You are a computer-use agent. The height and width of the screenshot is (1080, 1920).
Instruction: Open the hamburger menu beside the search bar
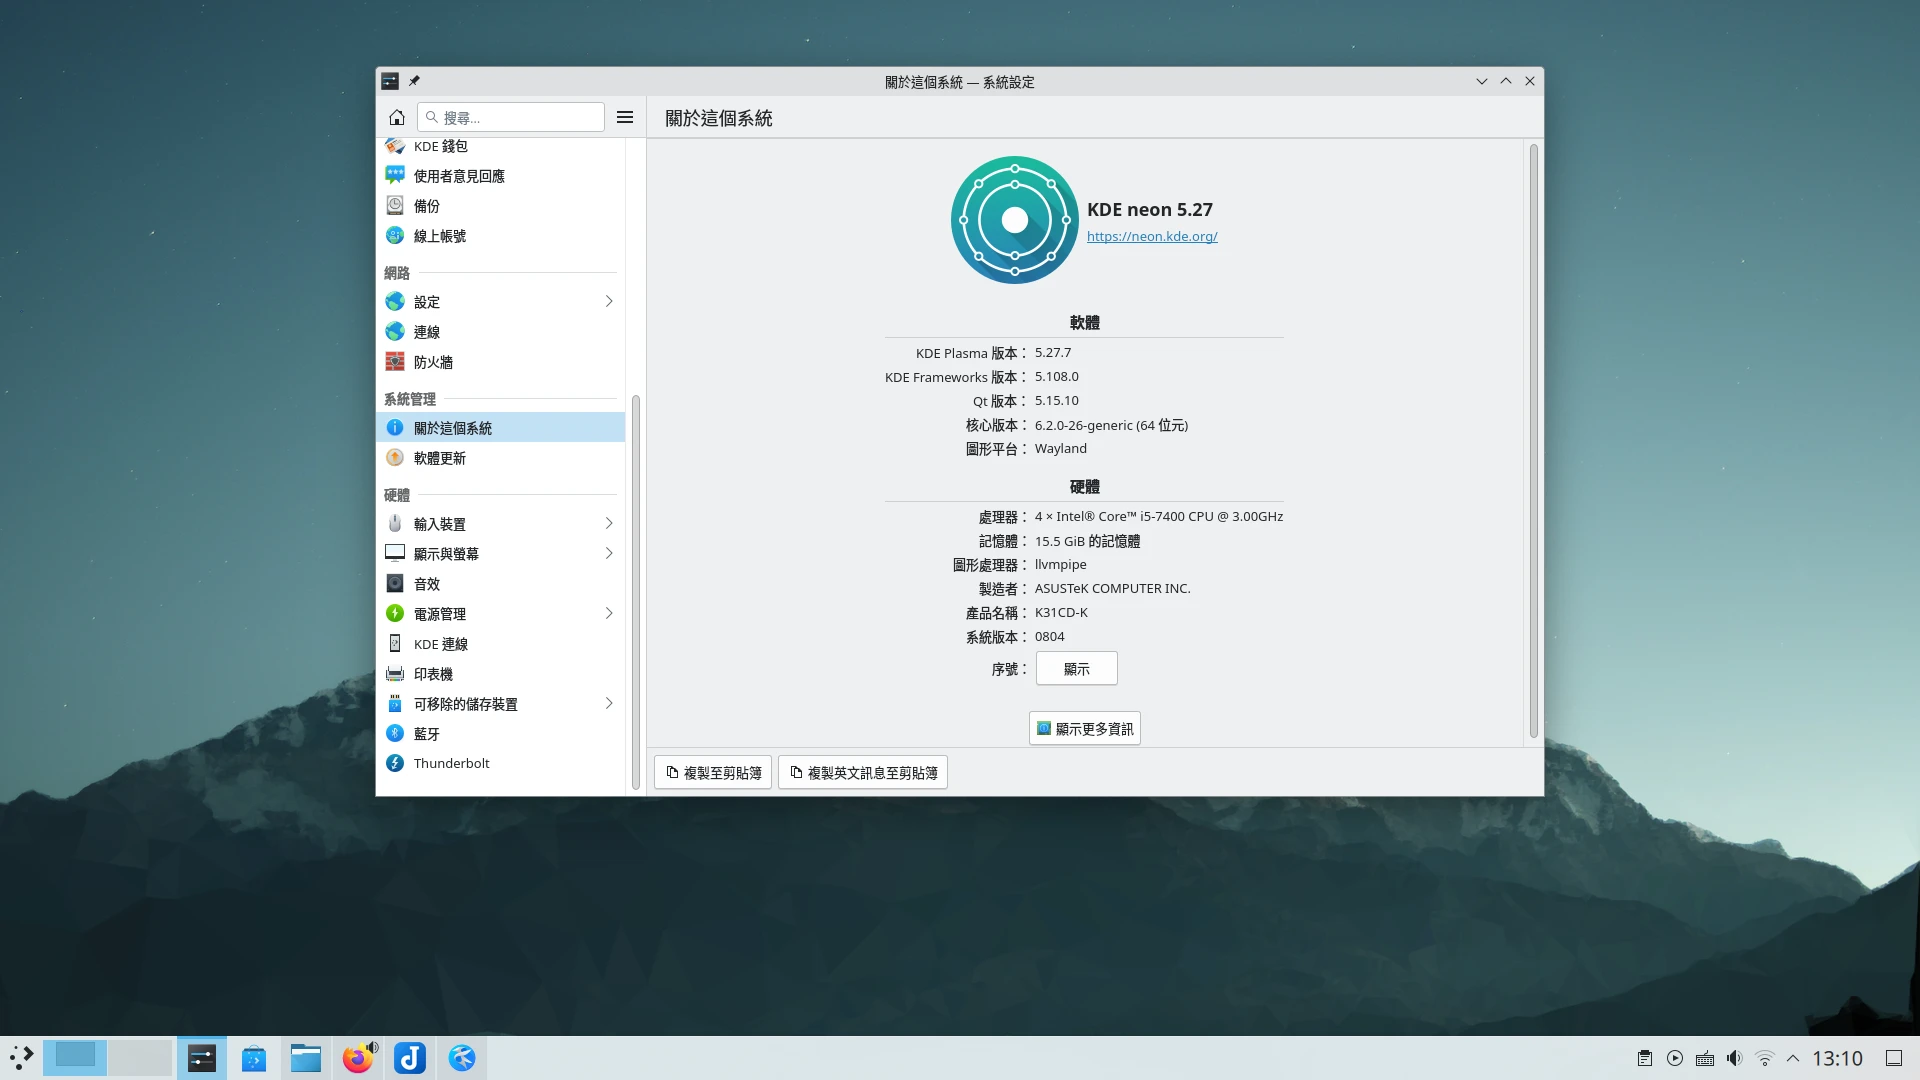[x=625, y=117]
